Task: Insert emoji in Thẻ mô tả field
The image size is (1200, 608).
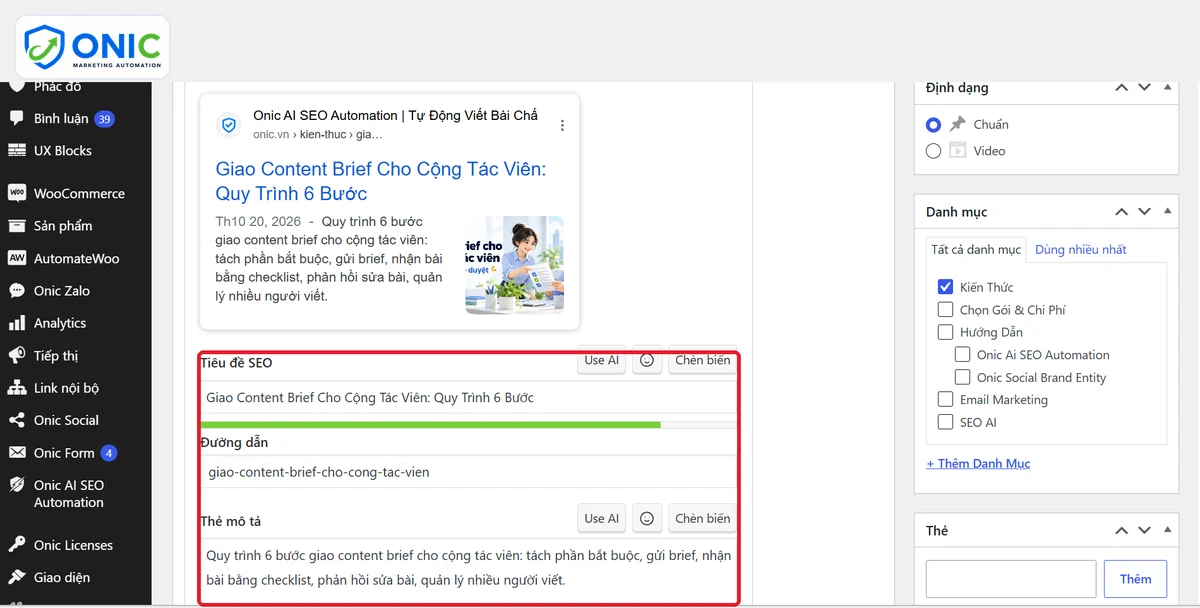Action: tap(647, 518)
